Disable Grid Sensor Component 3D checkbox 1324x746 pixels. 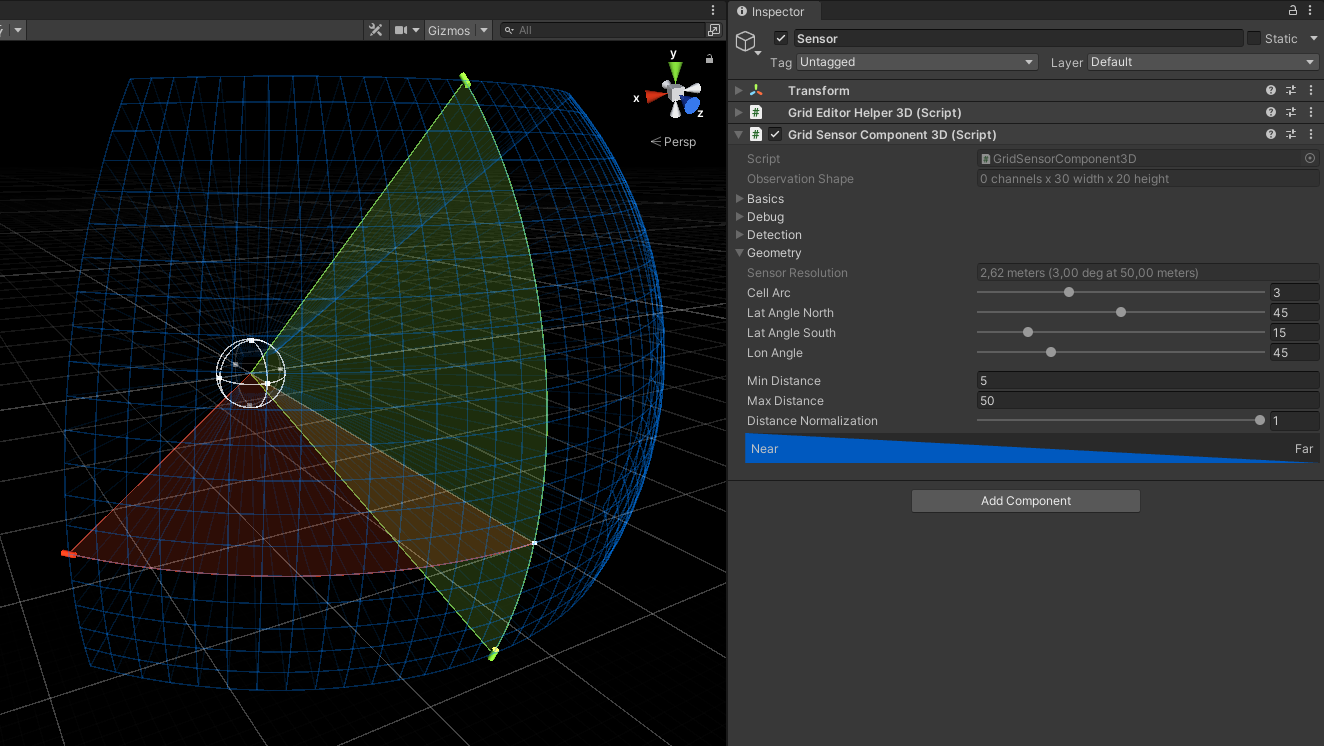coord(775,135)
